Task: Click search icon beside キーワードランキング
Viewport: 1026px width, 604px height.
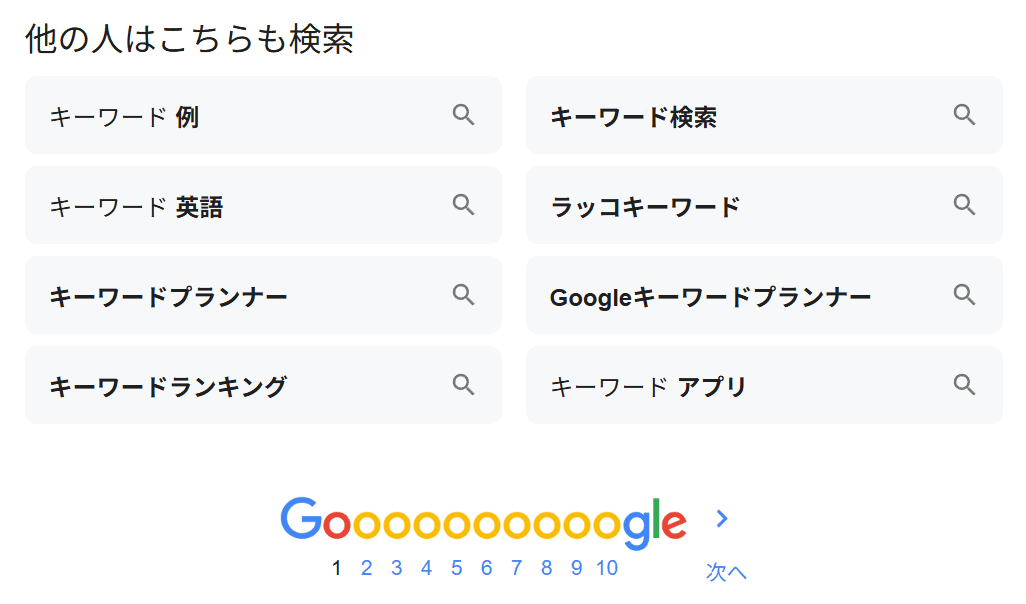Action: [x=463, y=385]
